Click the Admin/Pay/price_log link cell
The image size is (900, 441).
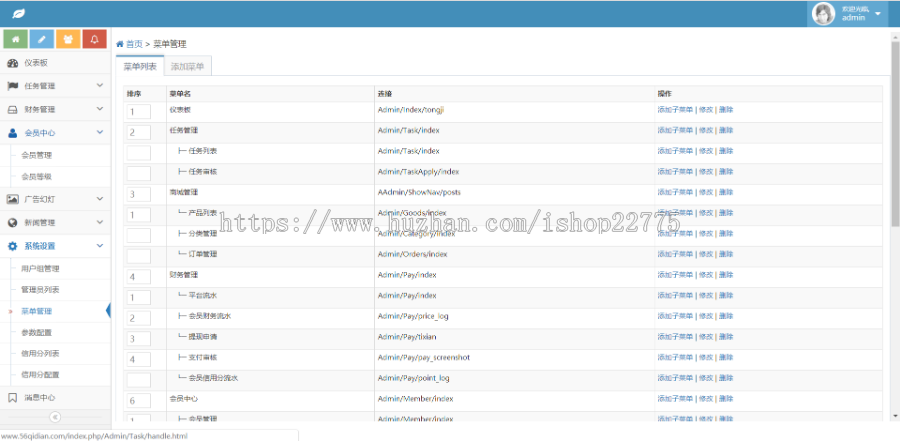tap(413, 316)
